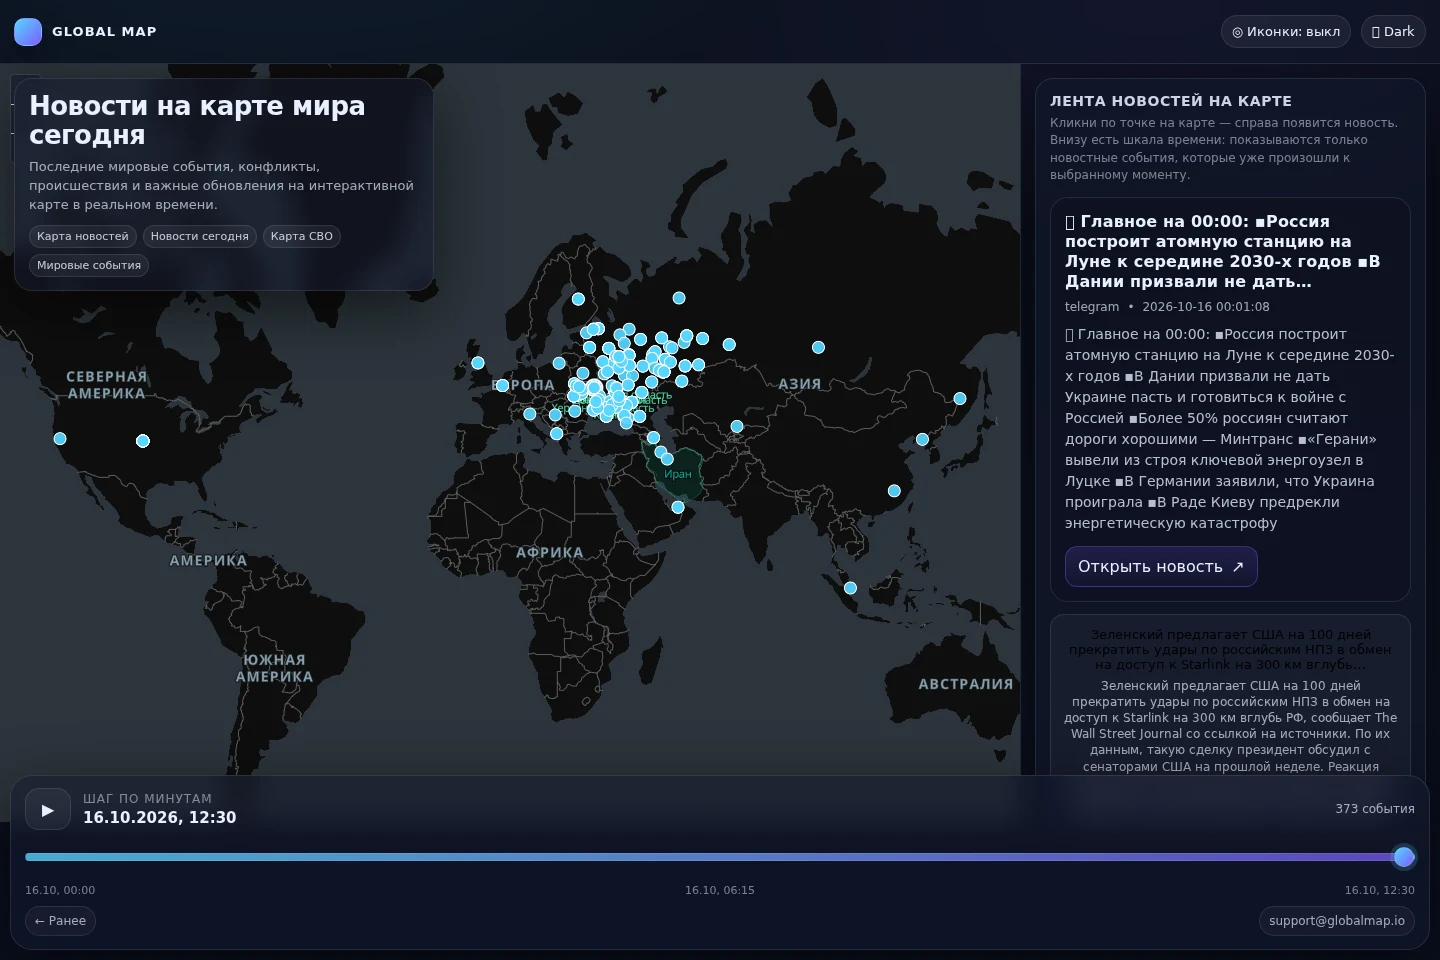Click the АФРИКА continent label
Screen dimensions: 1440x960
[x=550, y=552]
